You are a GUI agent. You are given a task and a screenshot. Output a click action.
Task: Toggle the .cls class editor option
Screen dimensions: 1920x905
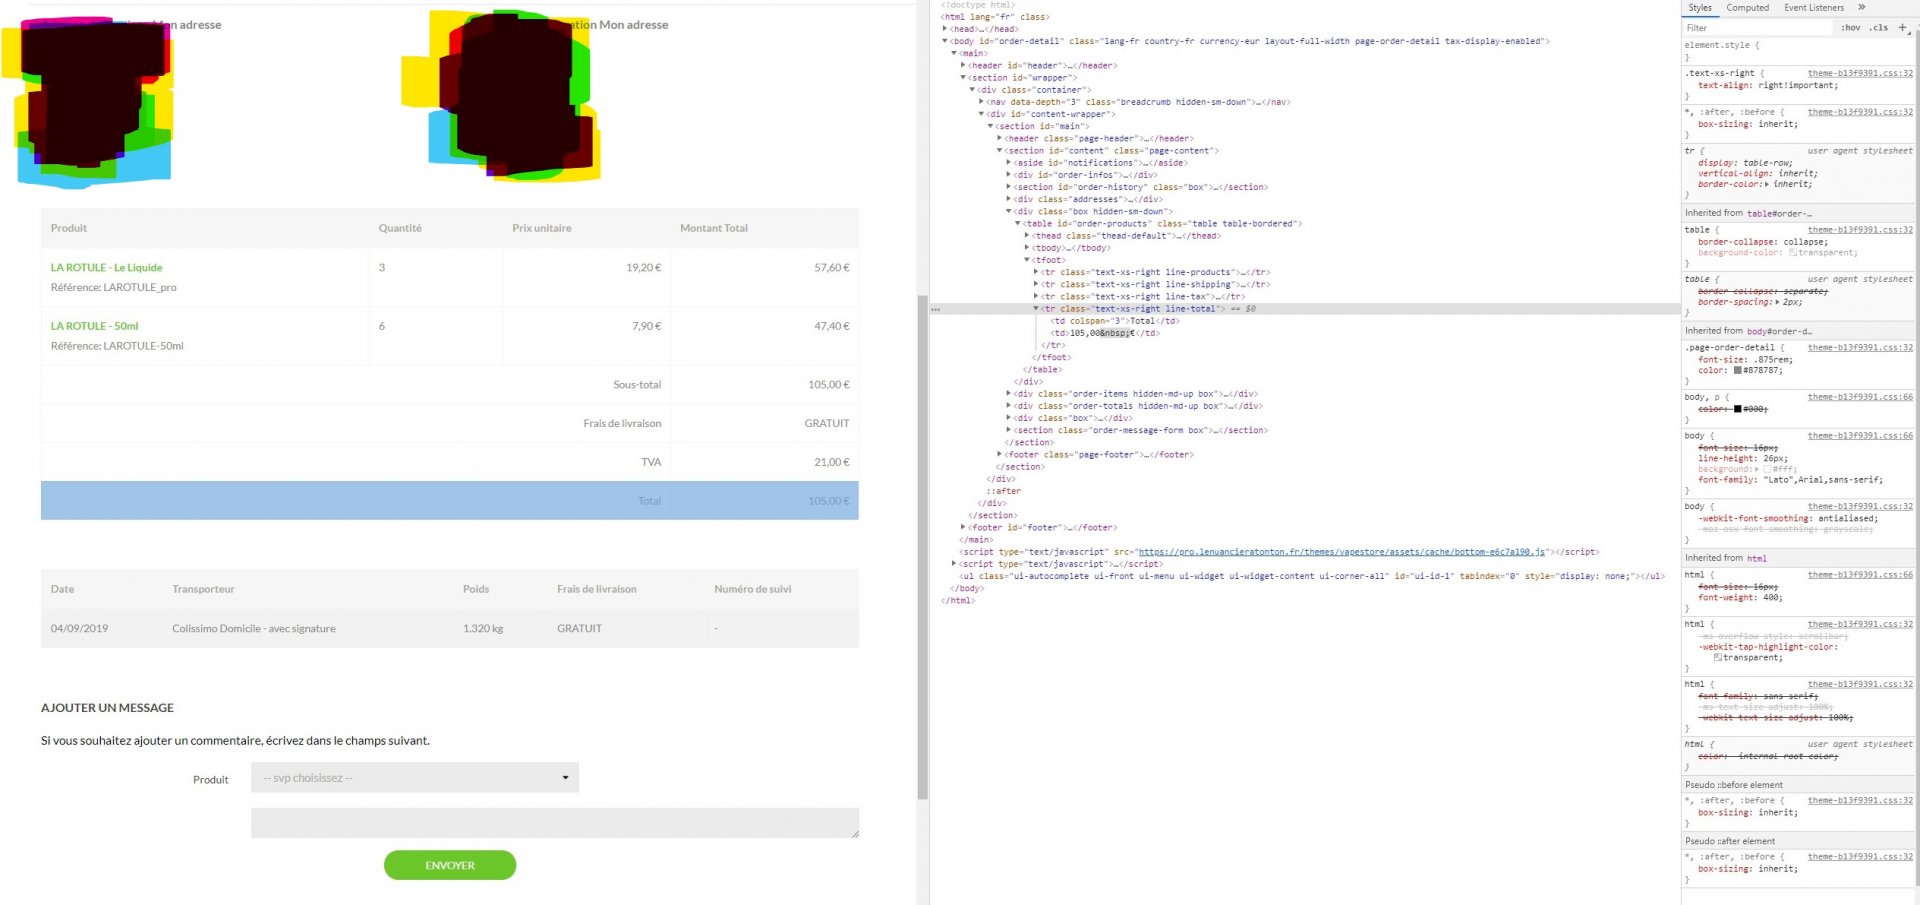pos(1880,28)
